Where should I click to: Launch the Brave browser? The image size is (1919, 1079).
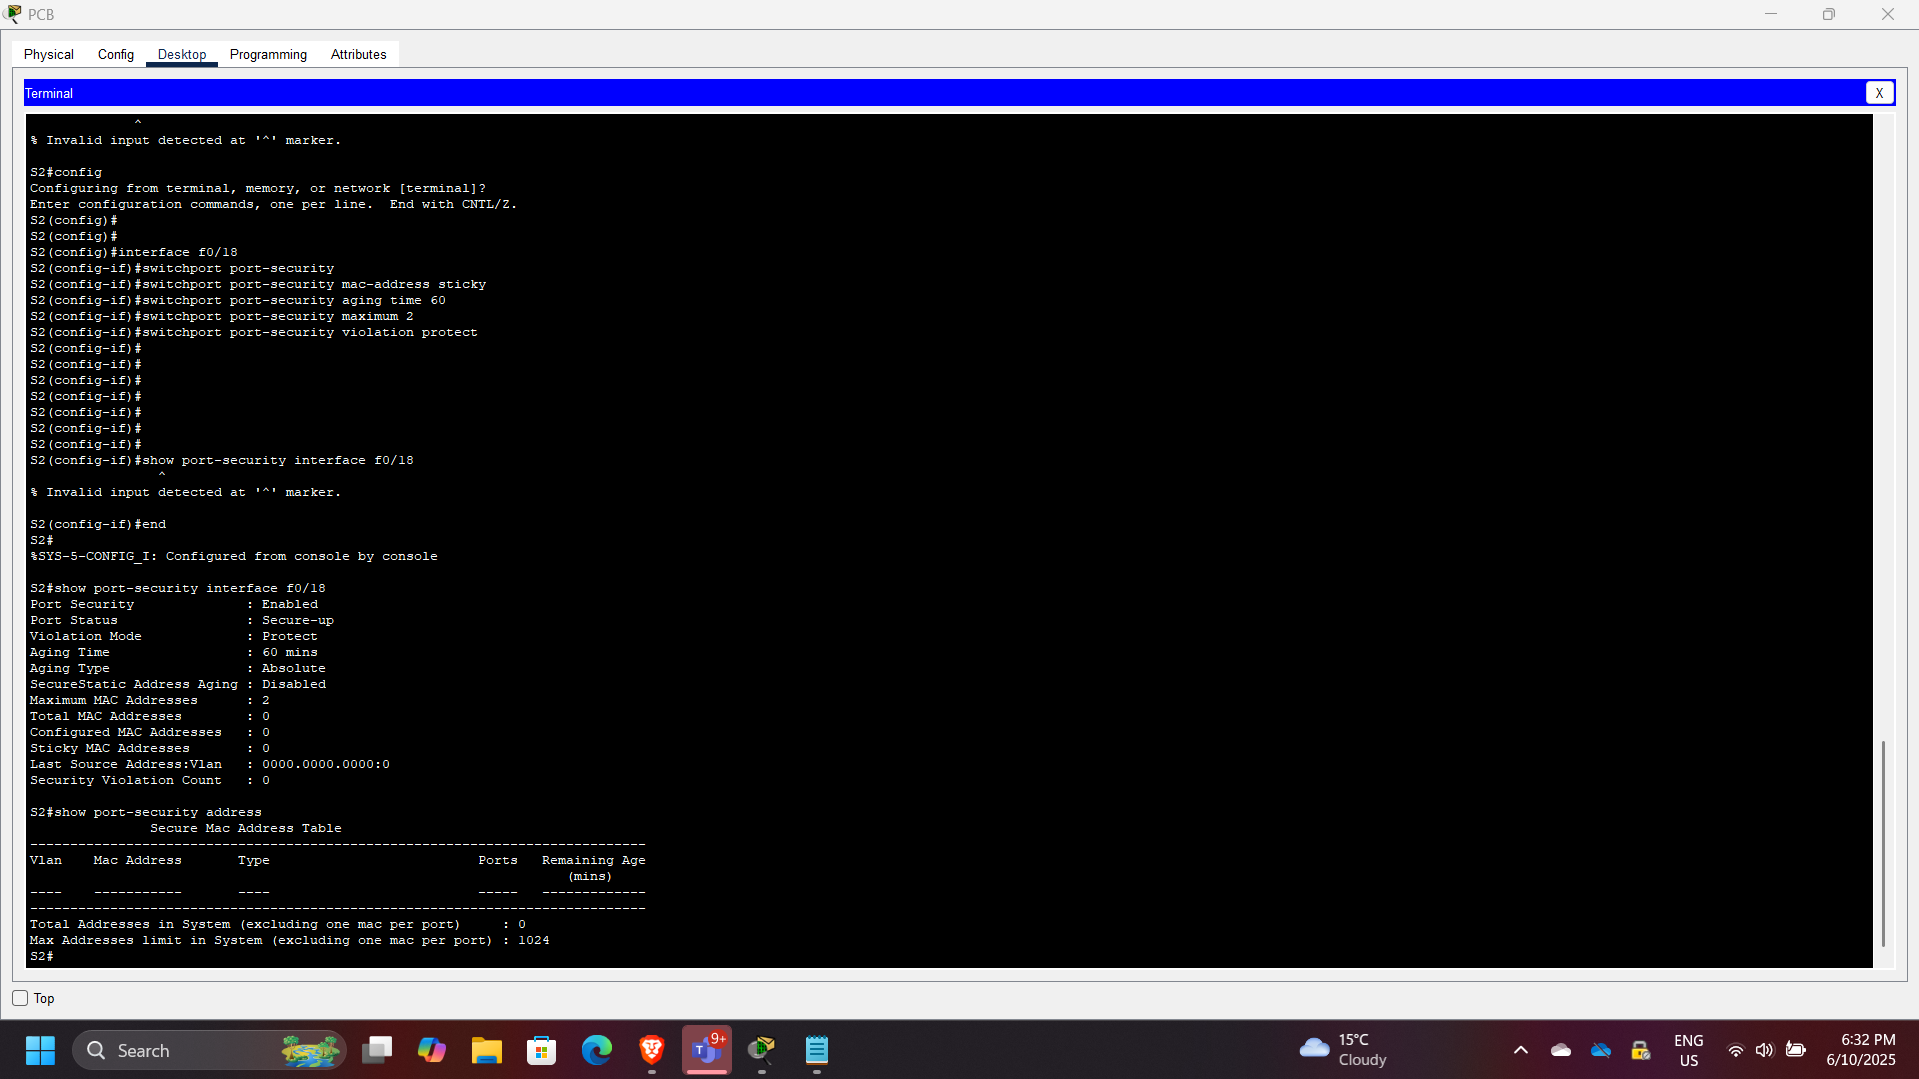pos(651,1050)
